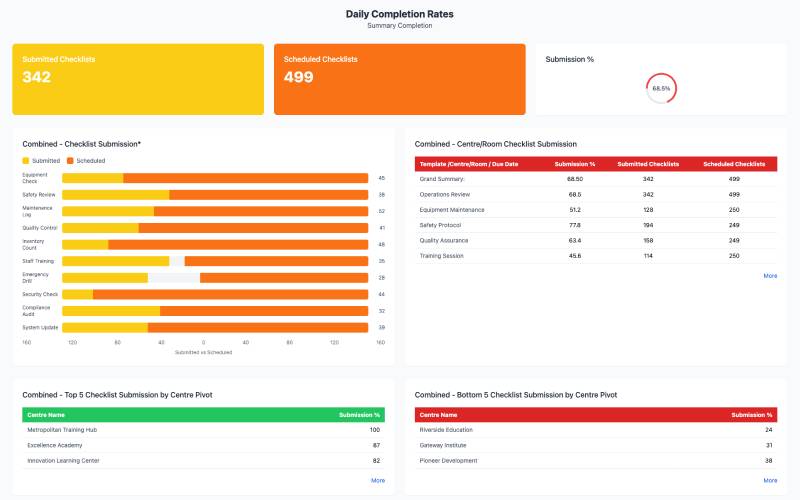Screen dimensions: 800x500
Task: Click the yellow Submitted legend color swatch
Action: 26,160
